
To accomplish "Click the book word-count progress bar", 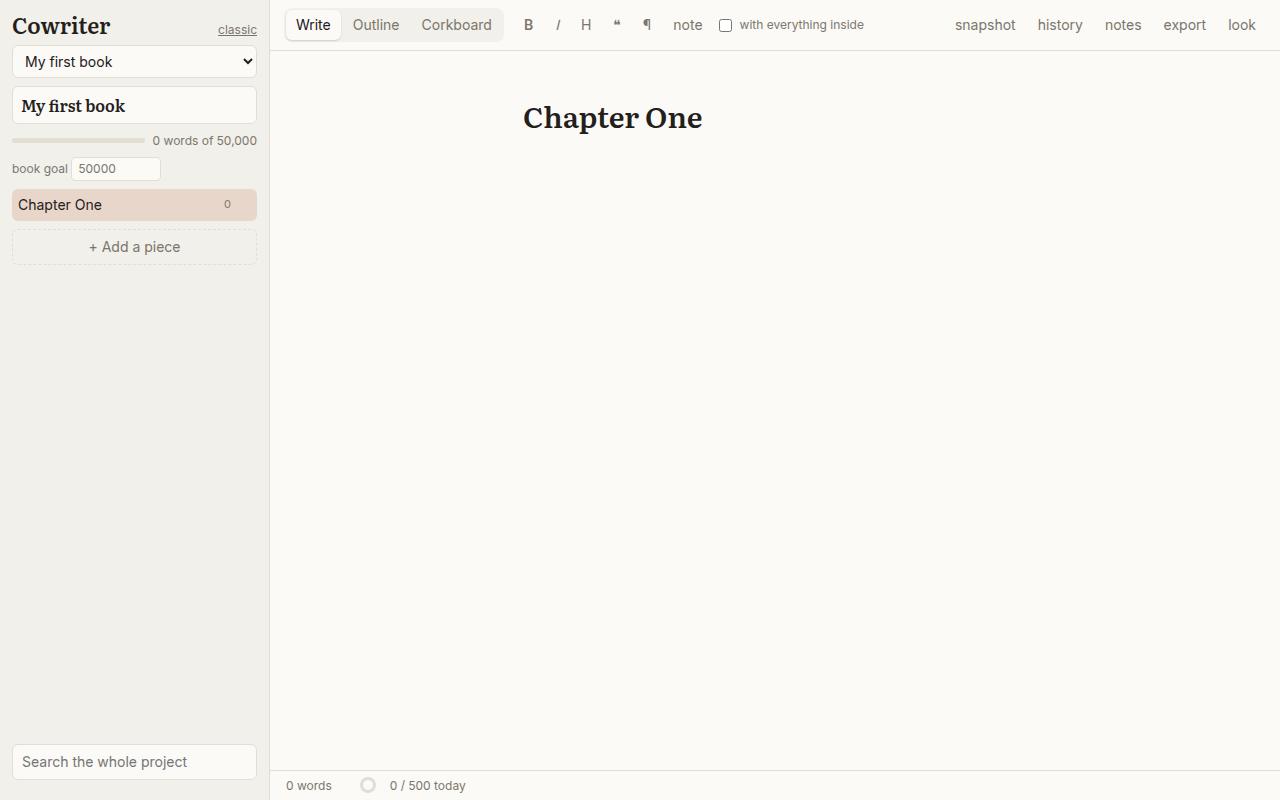I will click(x=78, y=141).
